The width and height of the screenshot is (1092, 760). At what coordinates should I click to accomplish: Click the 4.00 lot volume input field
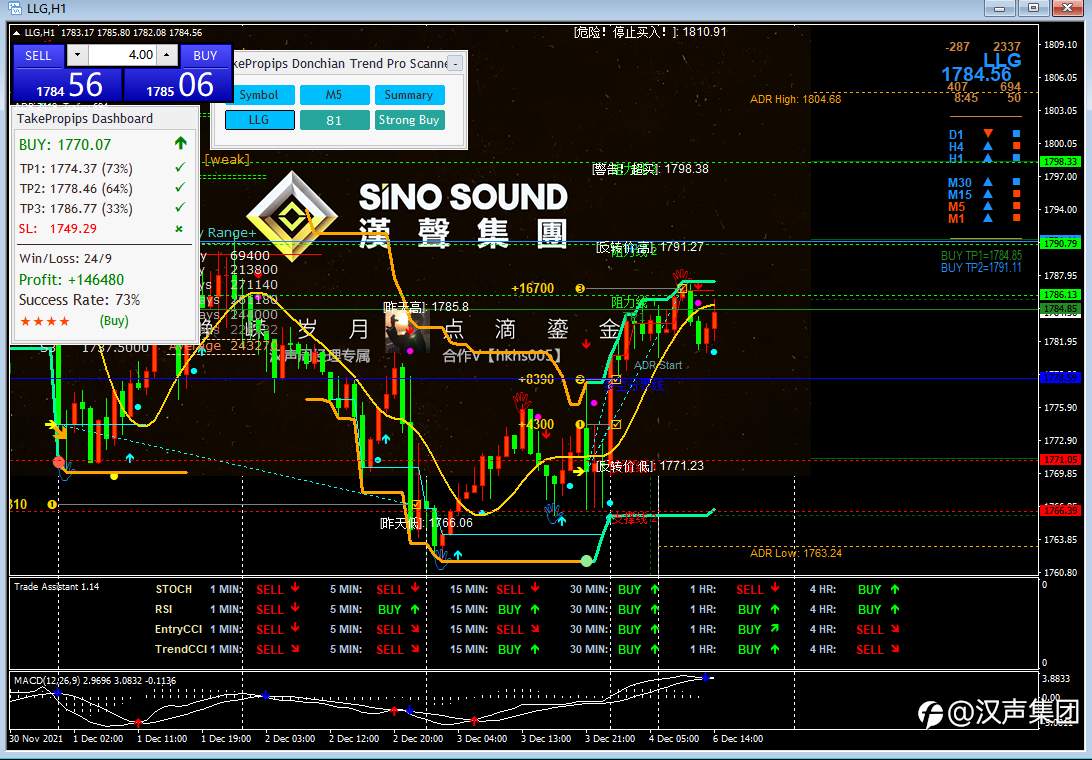tap(122, 55)
